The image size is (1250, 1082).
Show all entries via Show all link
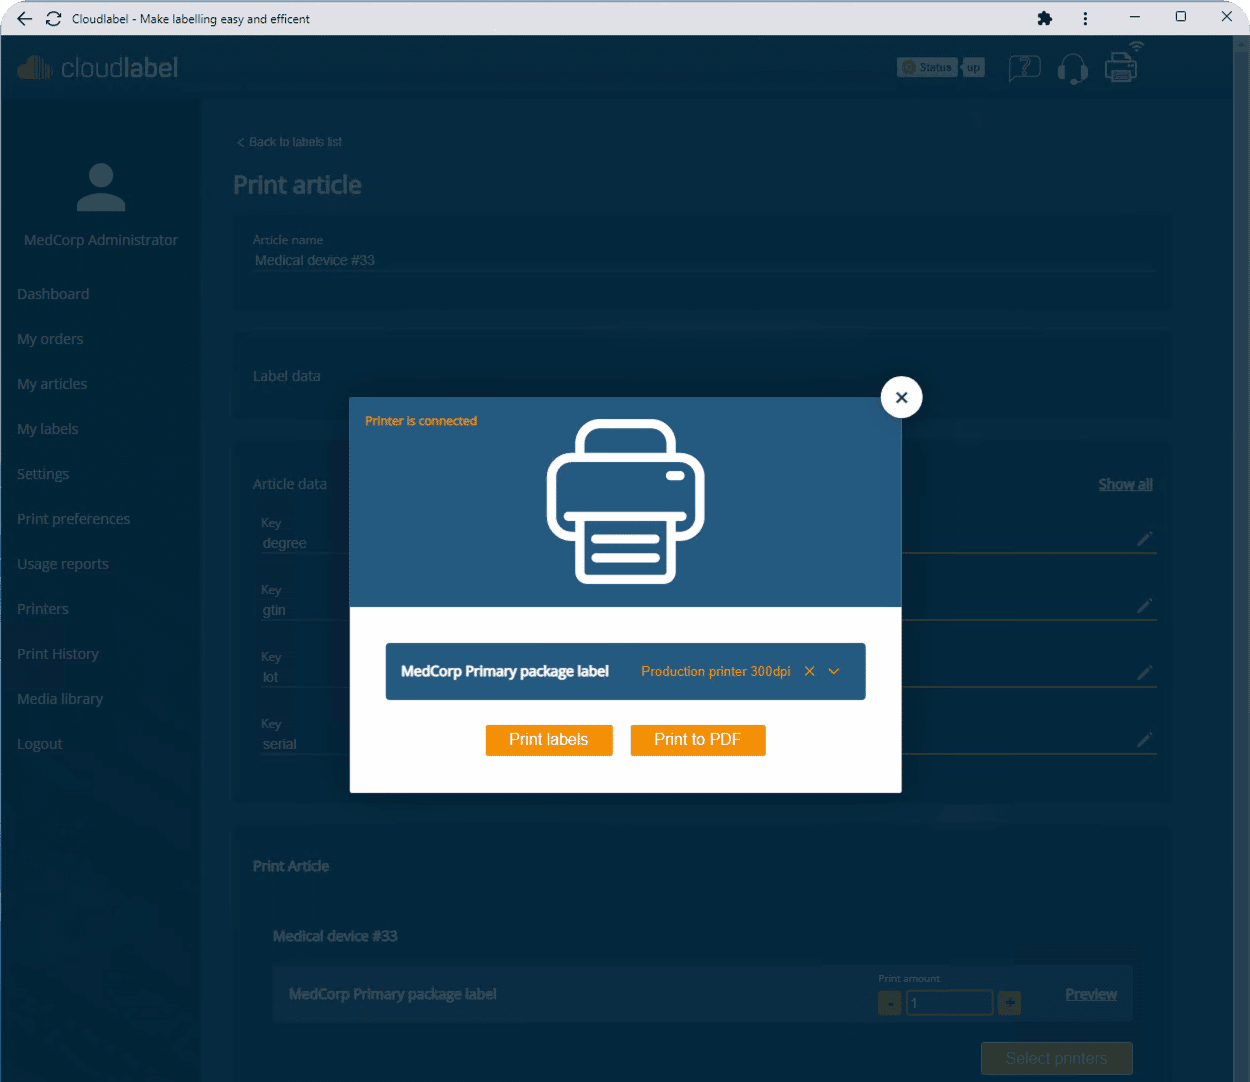click(x=1125, y=484)
